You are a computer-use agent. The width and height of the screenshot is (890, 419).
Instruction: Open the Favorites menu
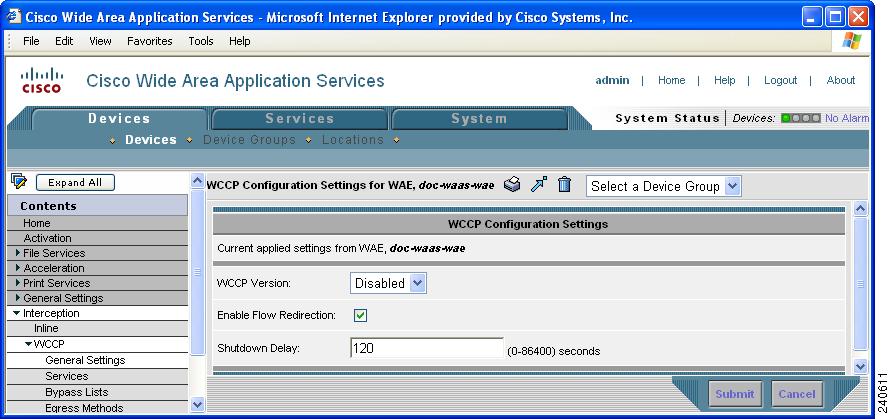[x=150, y=41]
